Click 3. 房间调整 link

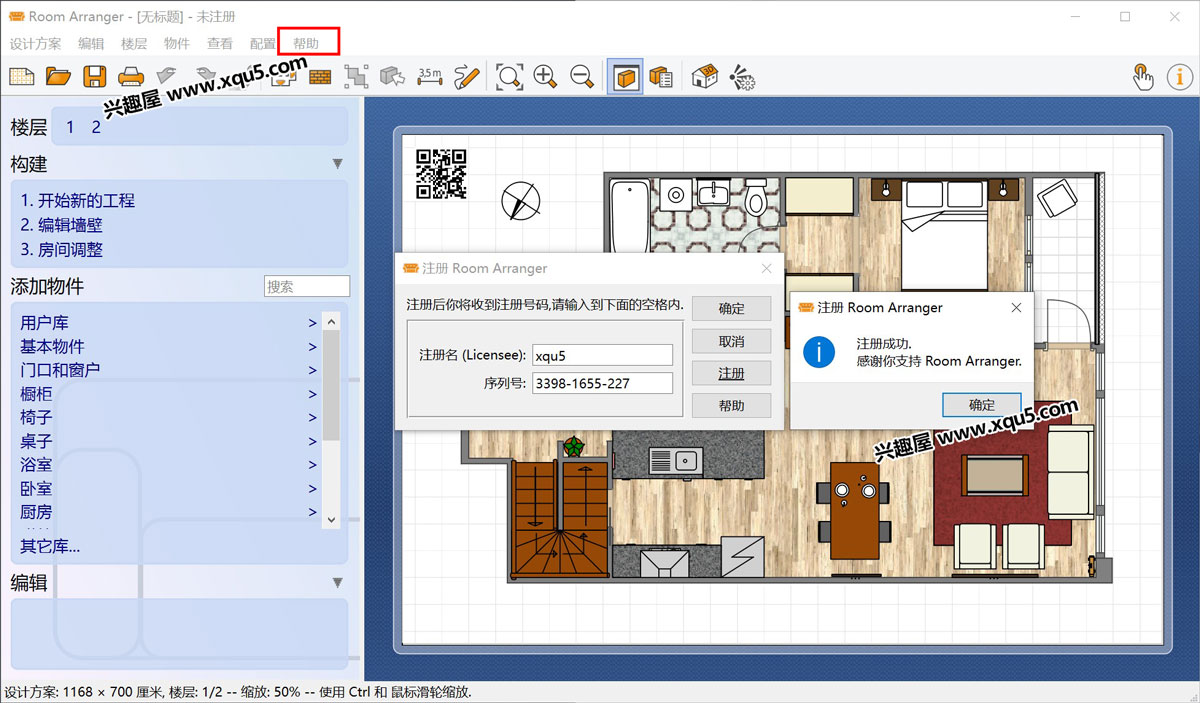[62, 250]
